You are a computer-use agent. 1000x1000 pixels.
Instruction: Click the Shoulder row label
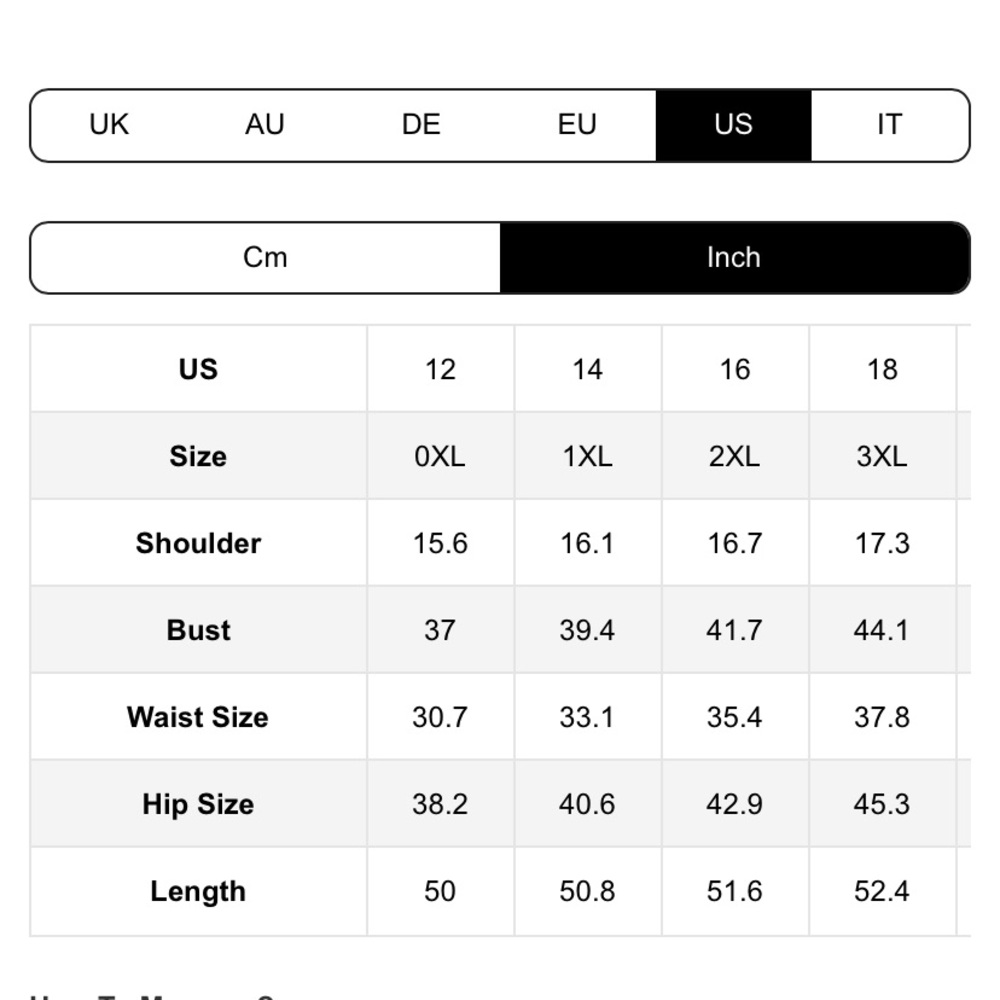(198, 543)
